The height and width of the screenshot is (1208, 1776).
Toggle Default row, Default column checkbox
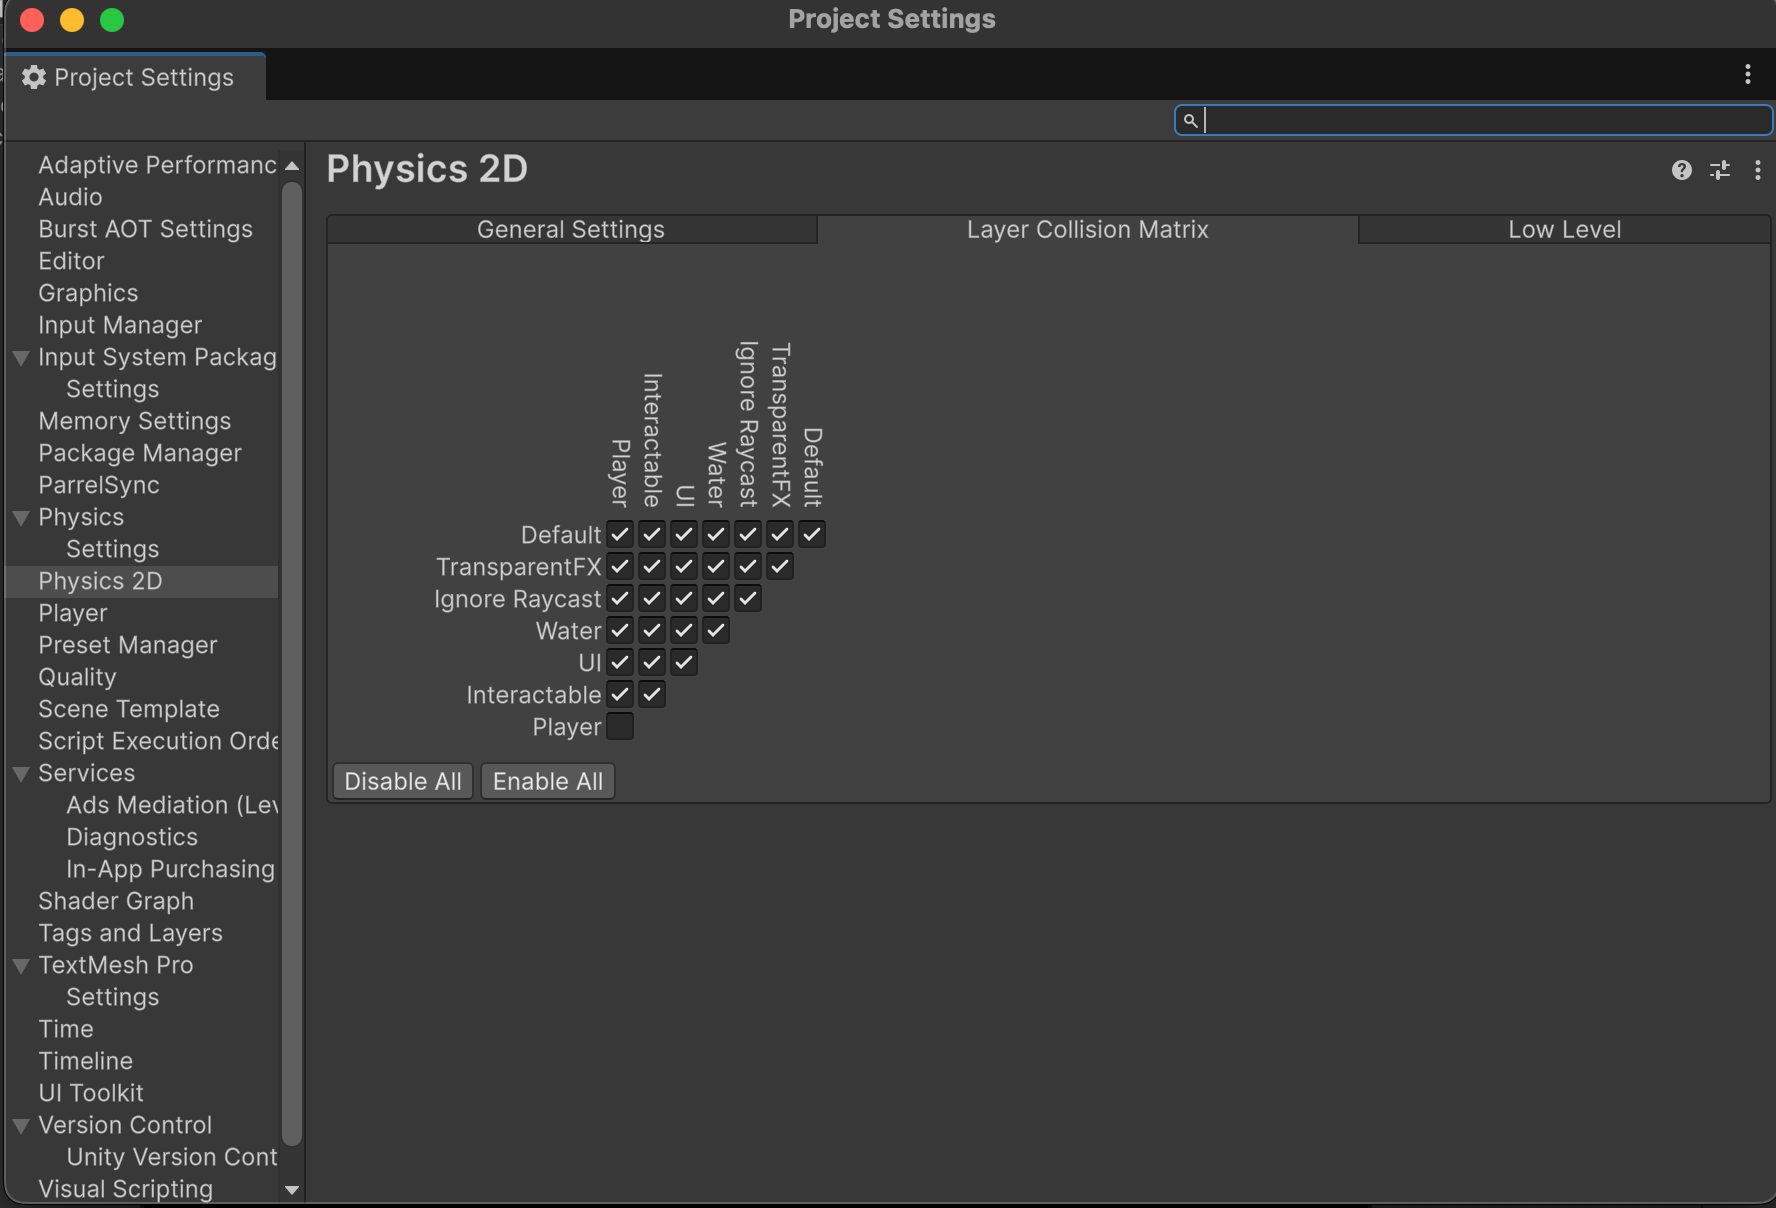812,534
